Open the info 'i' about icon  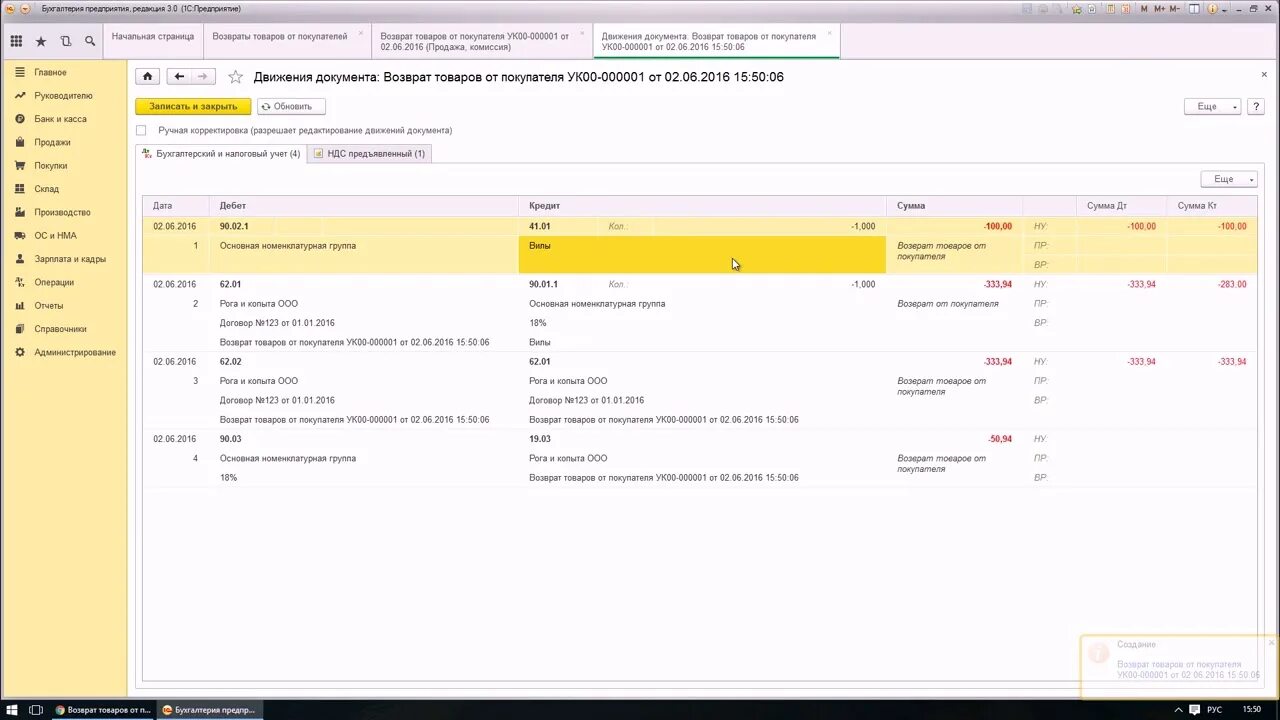(1212, 9)
